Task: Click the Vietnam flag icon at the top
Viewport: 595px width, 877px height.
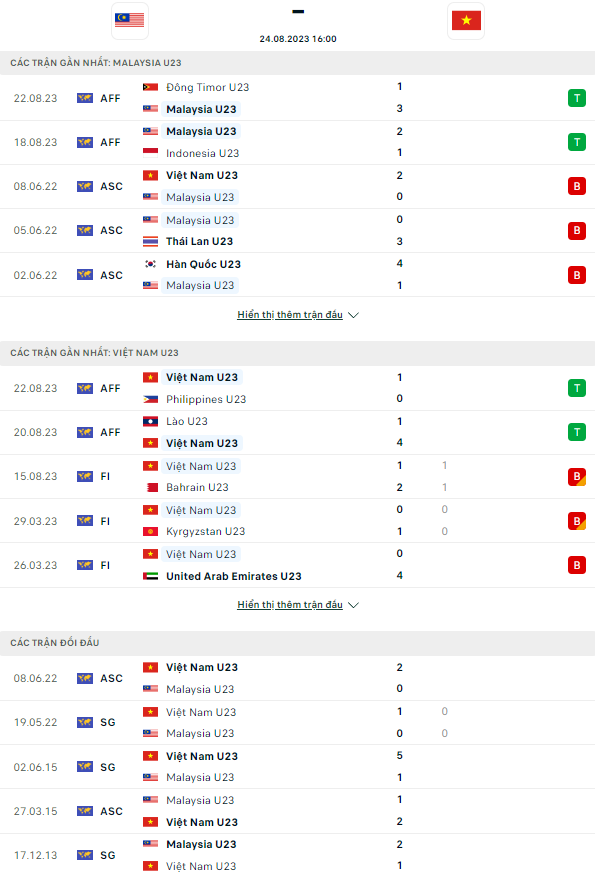Action: pyautogui.click(x=466, y=20)
